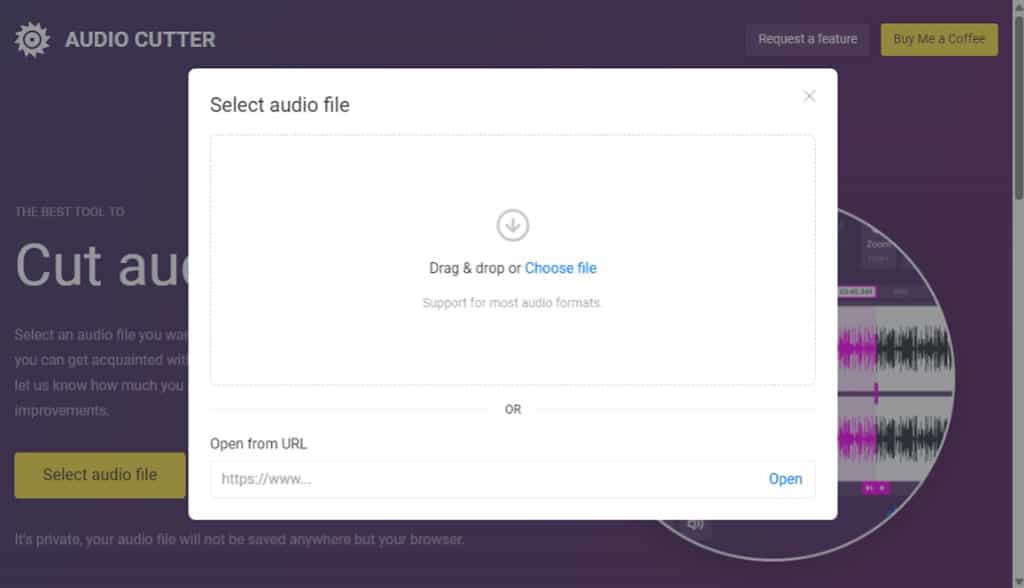The height and width of the screenshot is (588, 1024).
Task: Click the circled download arrow icon
Action: [513, 225]
